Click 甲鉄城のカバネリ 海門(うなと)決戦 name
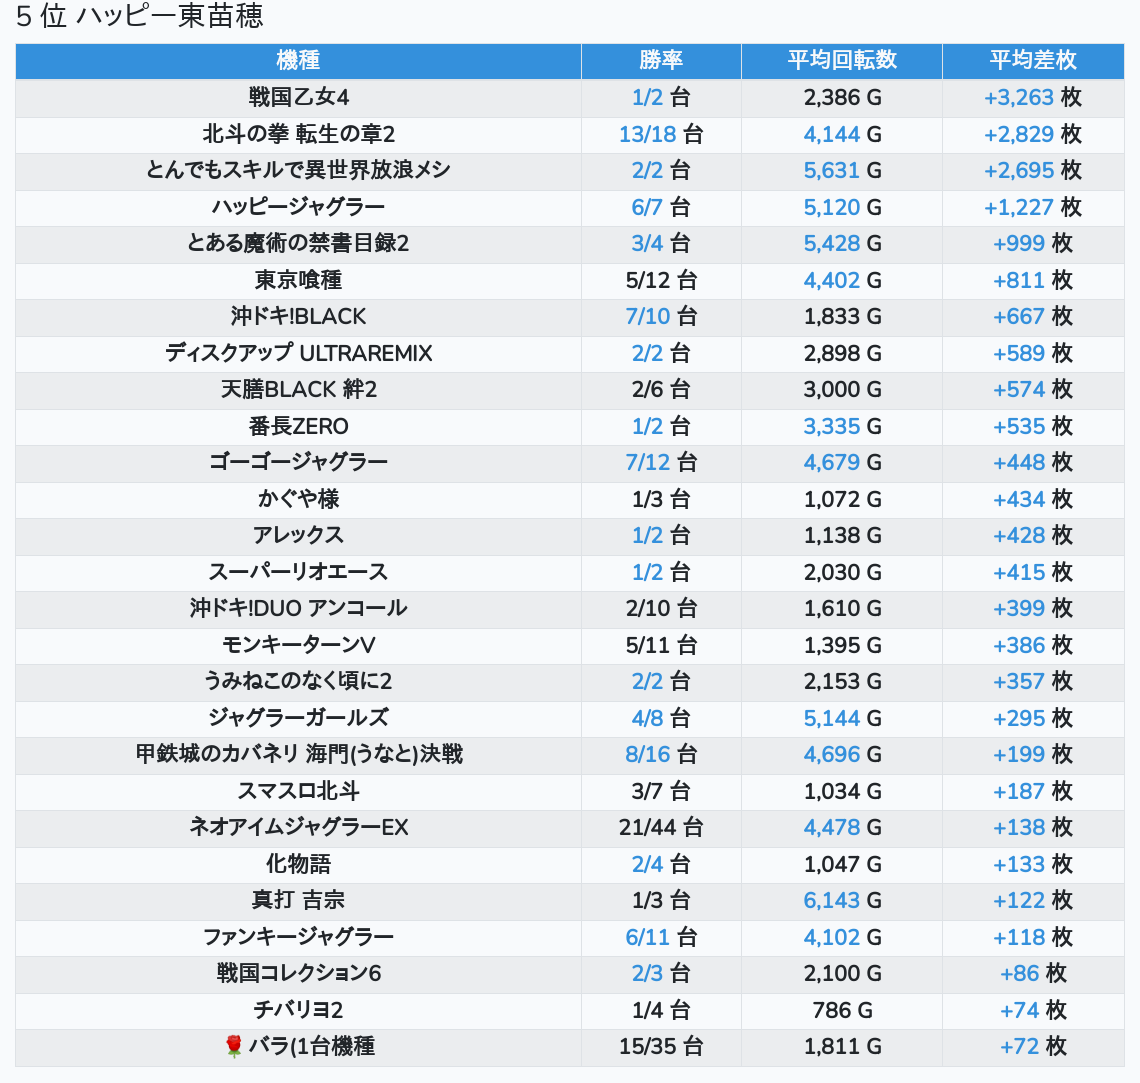 298,754
